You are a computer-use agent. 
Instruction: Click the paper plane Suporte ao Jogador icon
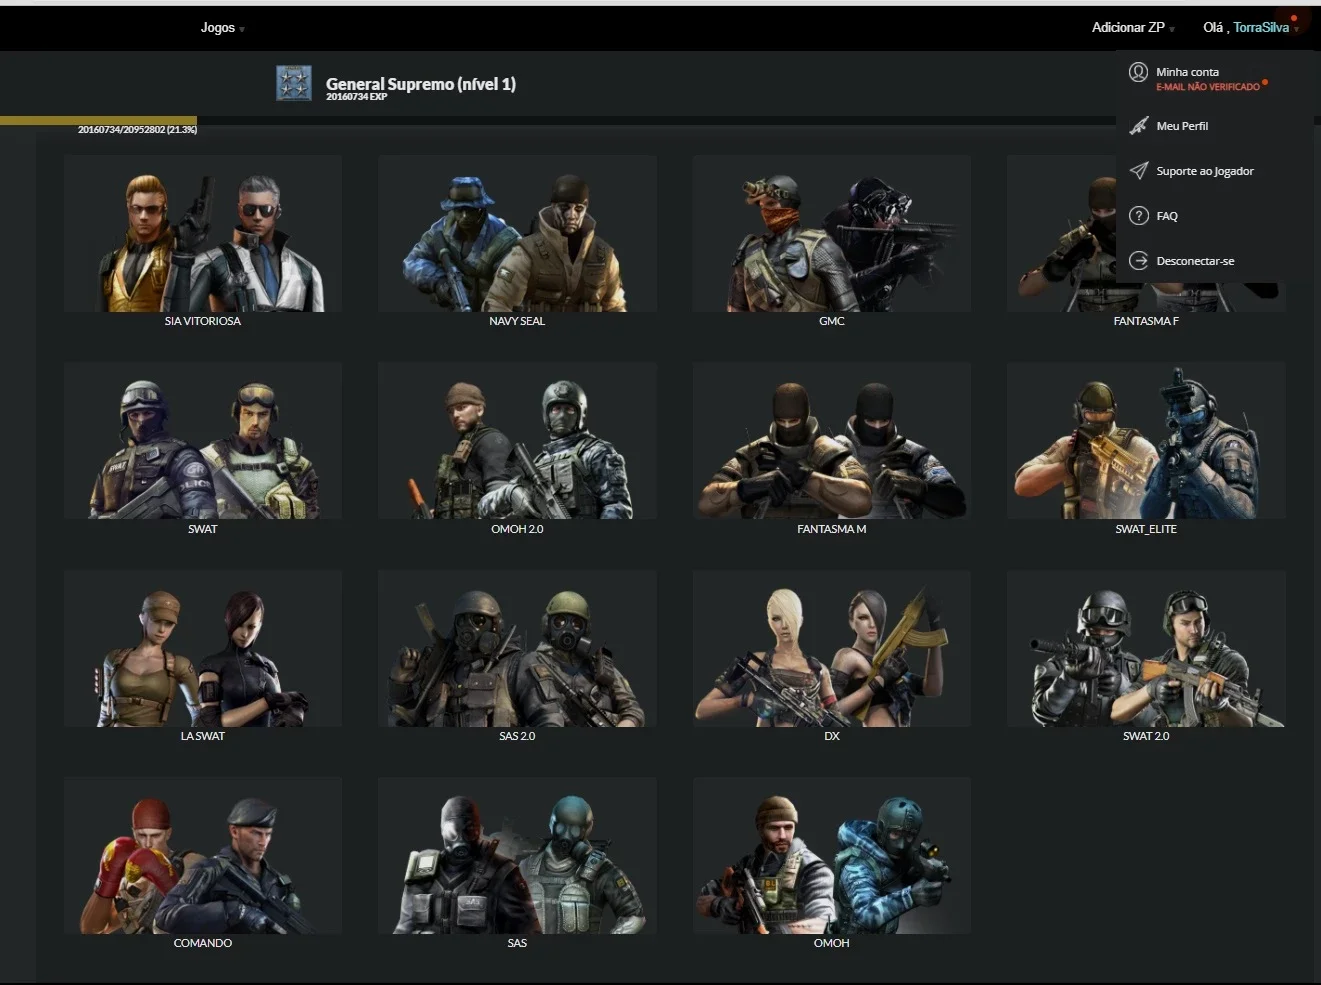(1138, 171)
